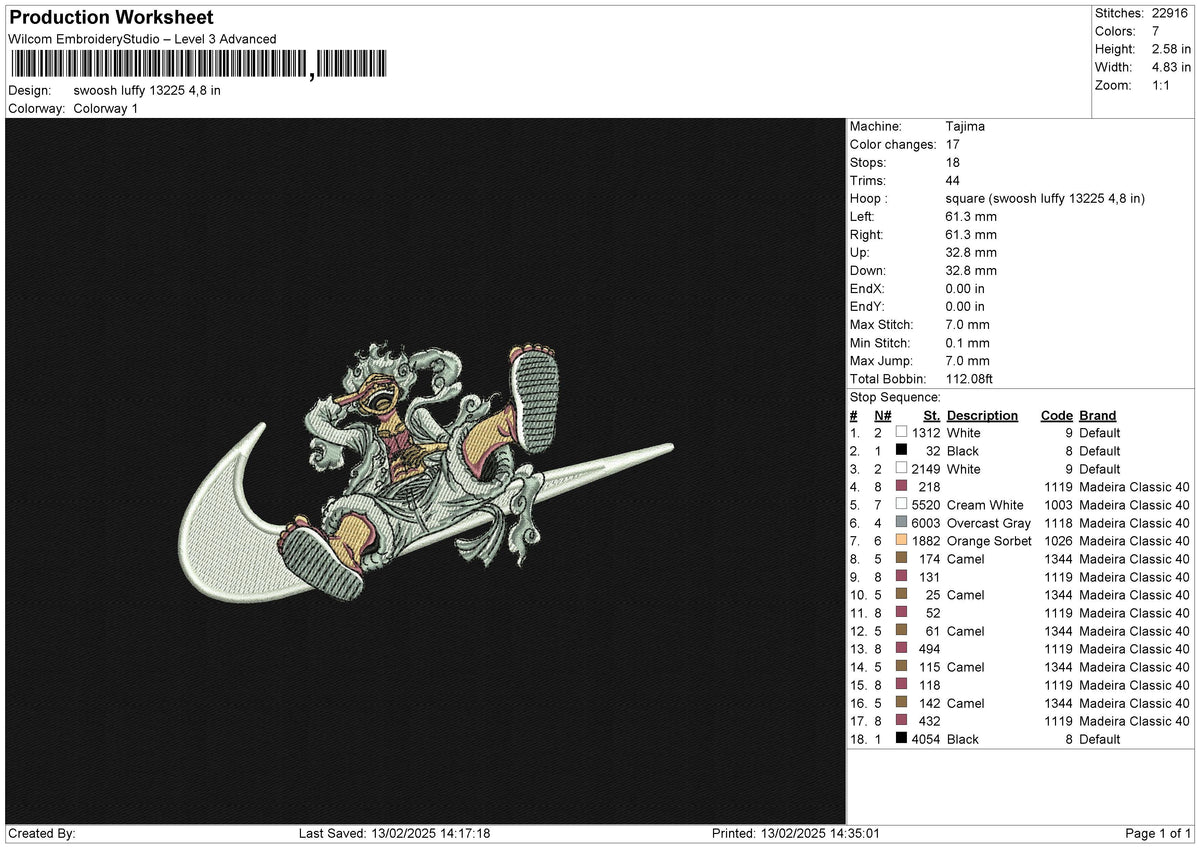Select the Cream White color swatch
Screen dimensions: 1200x848
point(902,505)
